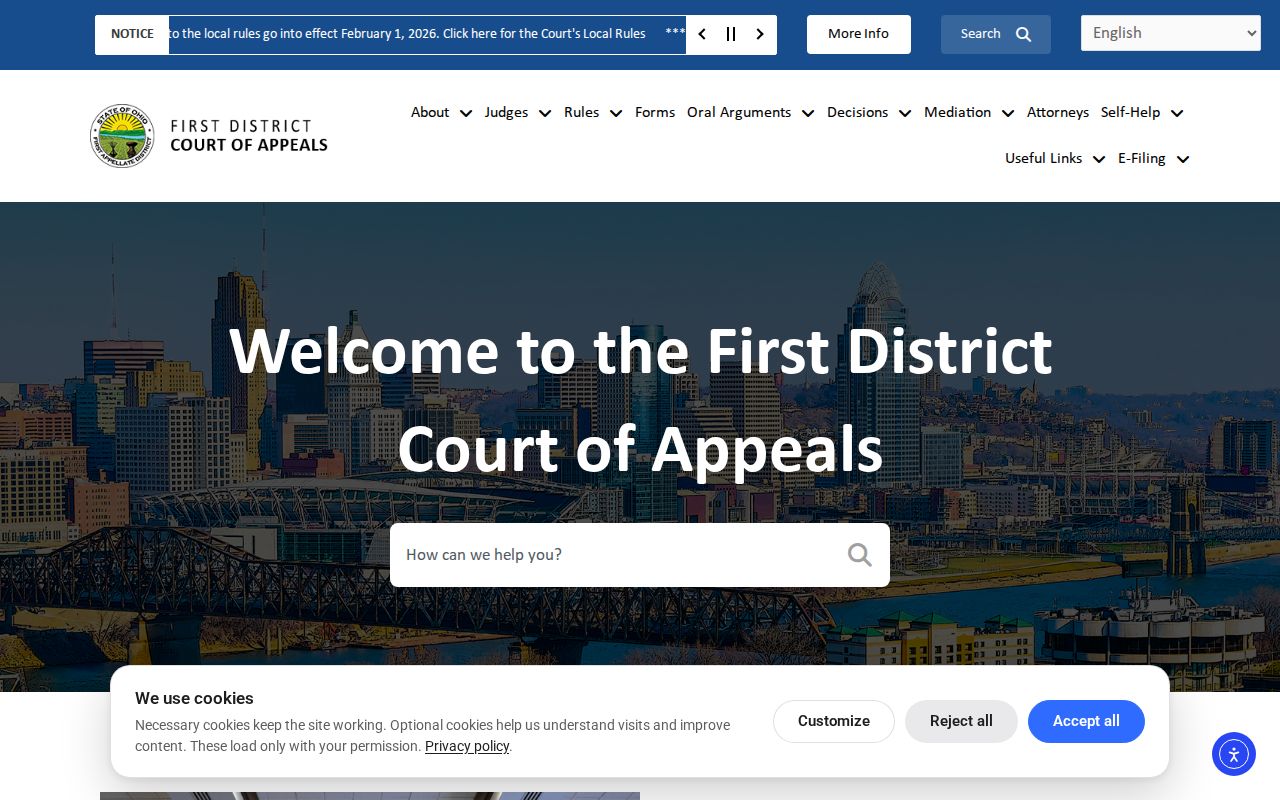1280x800 pixels.
Task: Expand the Judges menu chevron
Action: (x=545, y=113)
